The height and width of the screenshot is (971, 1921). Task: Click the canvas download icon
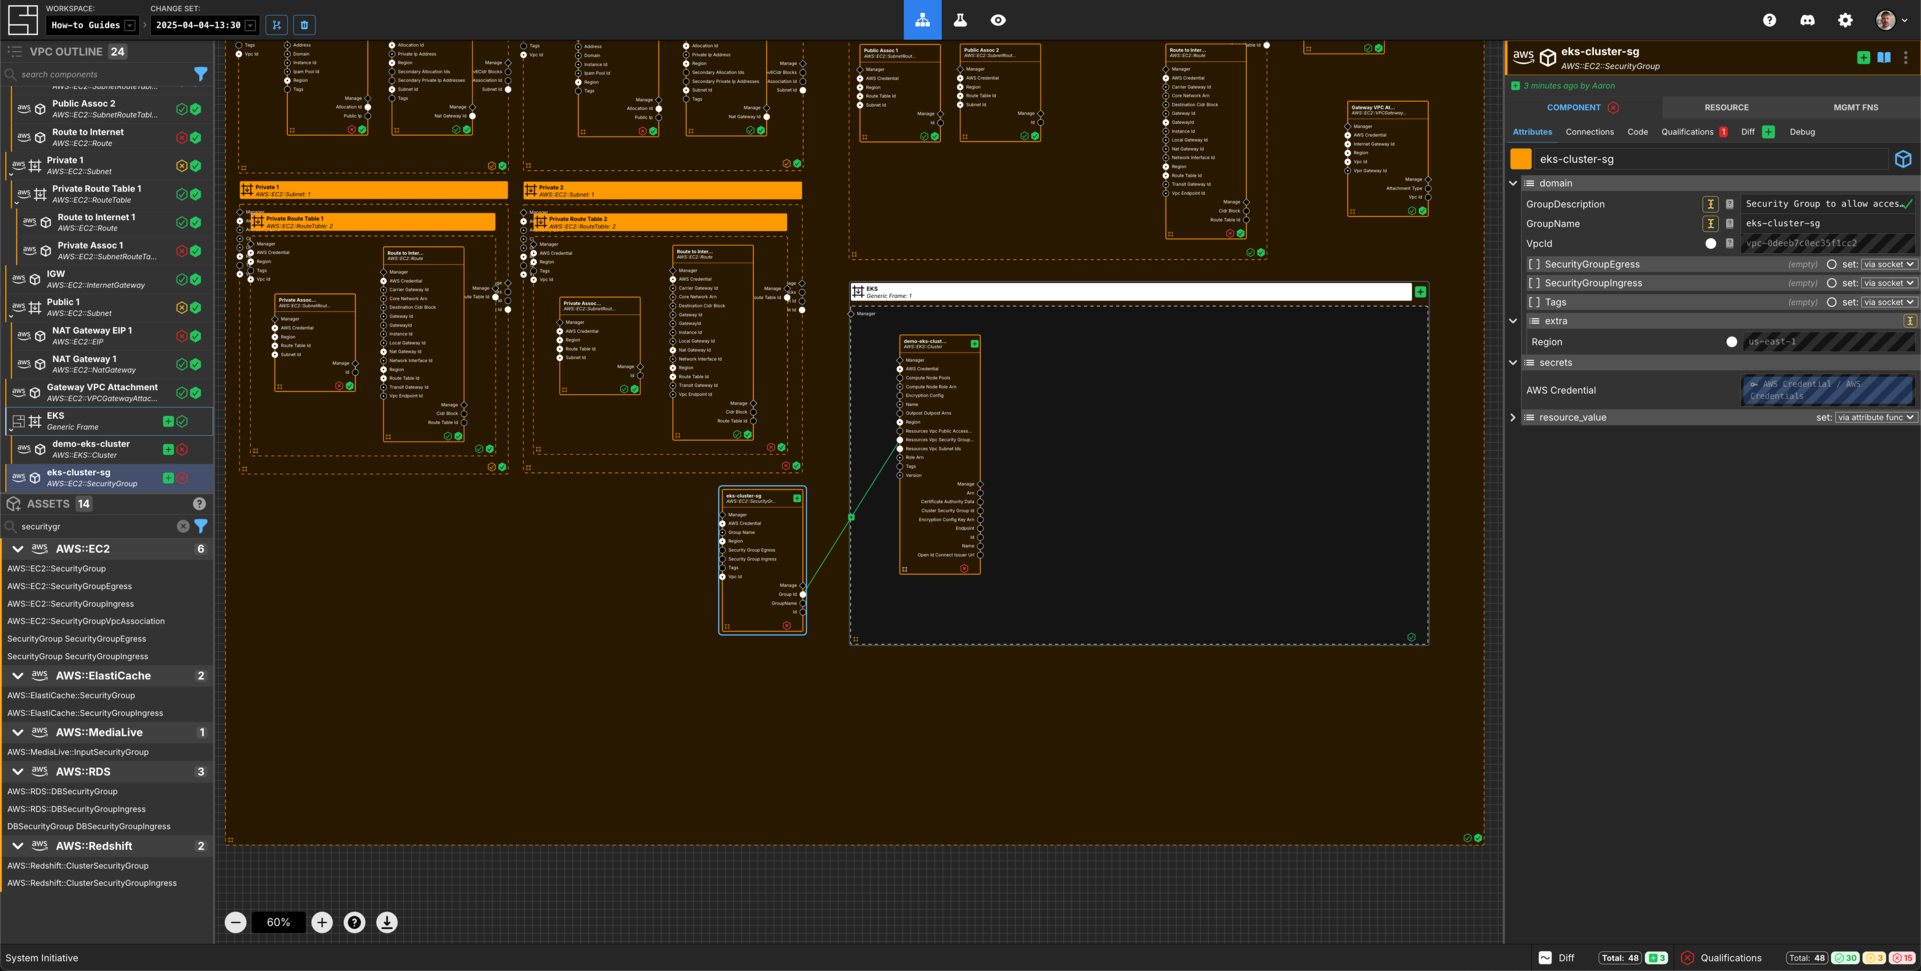pyautogui.click(x=387, y=922)
